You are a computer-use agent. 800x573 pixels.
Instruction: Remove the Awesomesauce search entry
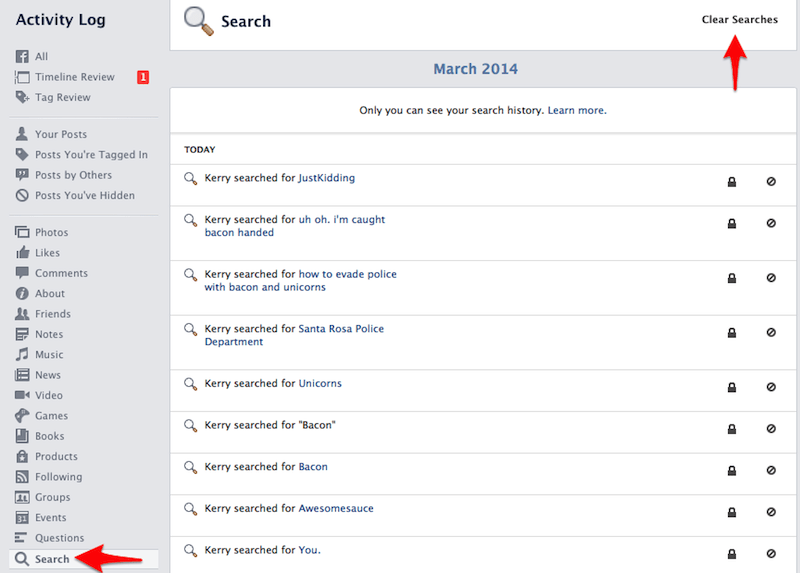771,512
